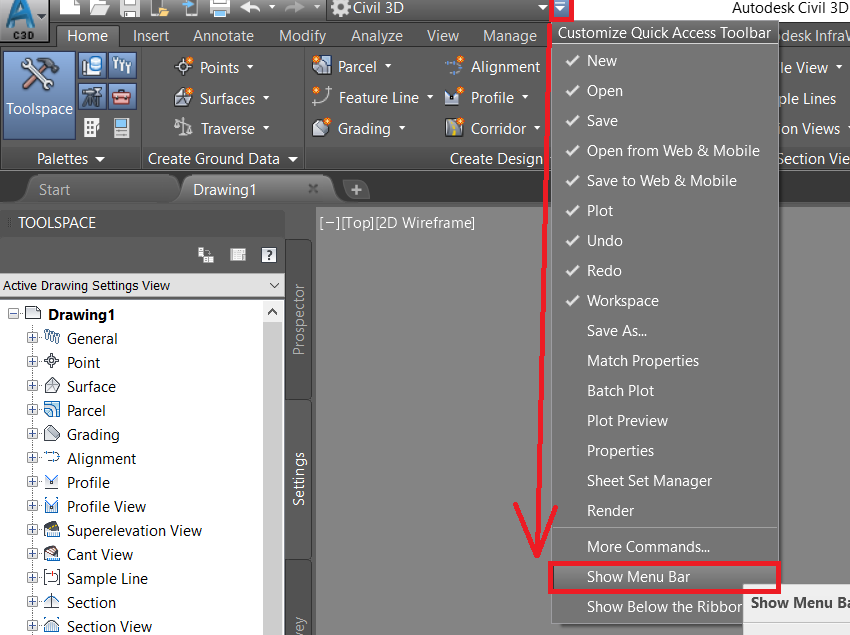The width and height of the screenshot is (850, 635).
Task: Uncheck Redo in the customize menu
Action: [x=665, y=271]
